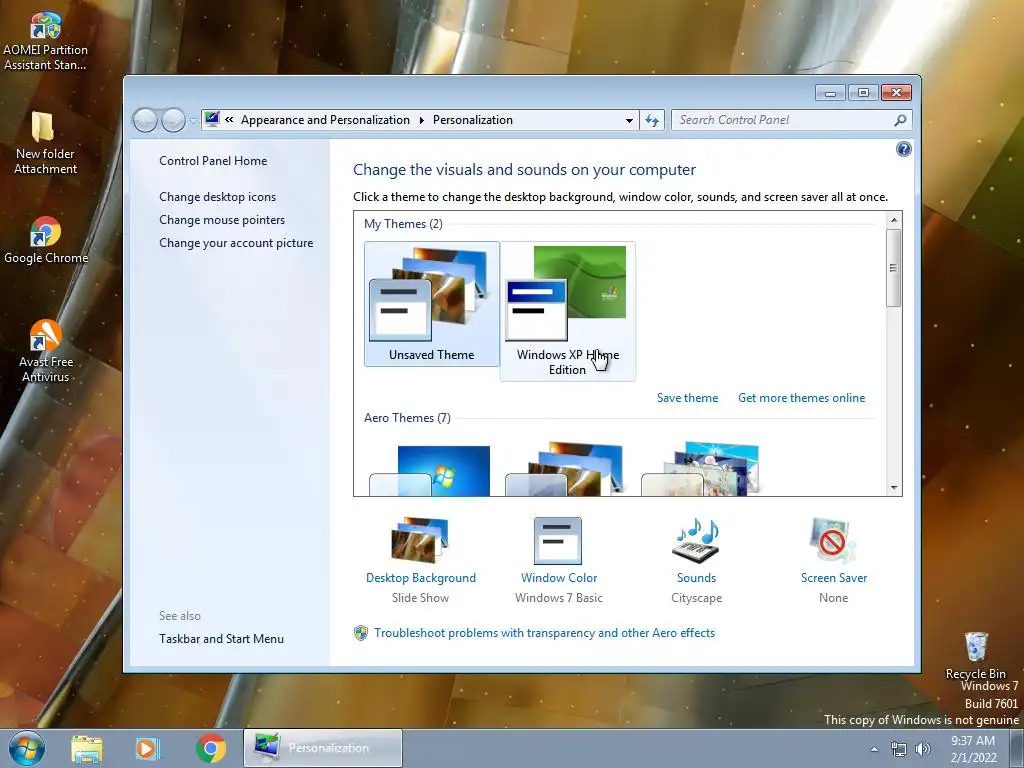Click the network tray icon
This screenshot has width=1024, height=768.
click(x=899, y=749)
